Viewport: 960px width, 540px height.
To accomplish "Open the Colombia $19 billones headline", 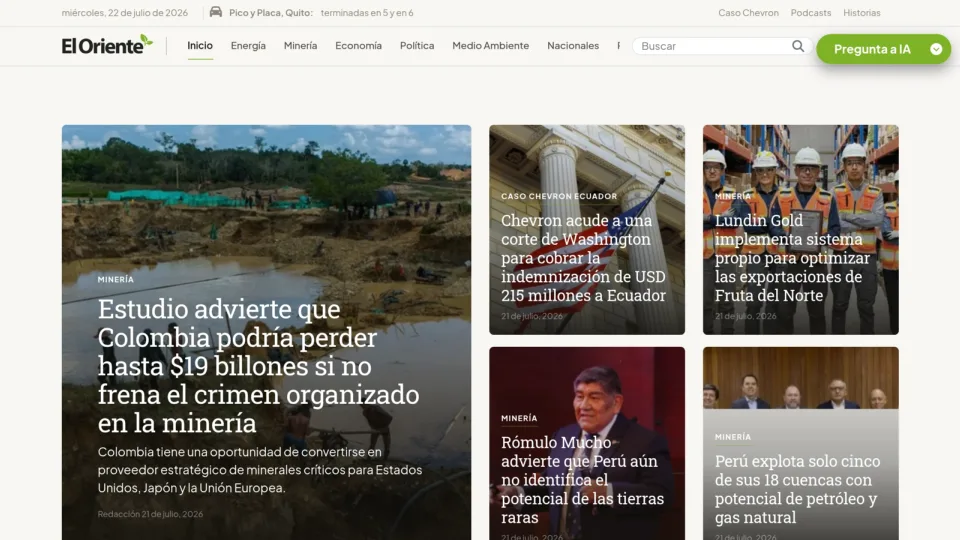I will (258, 366).
